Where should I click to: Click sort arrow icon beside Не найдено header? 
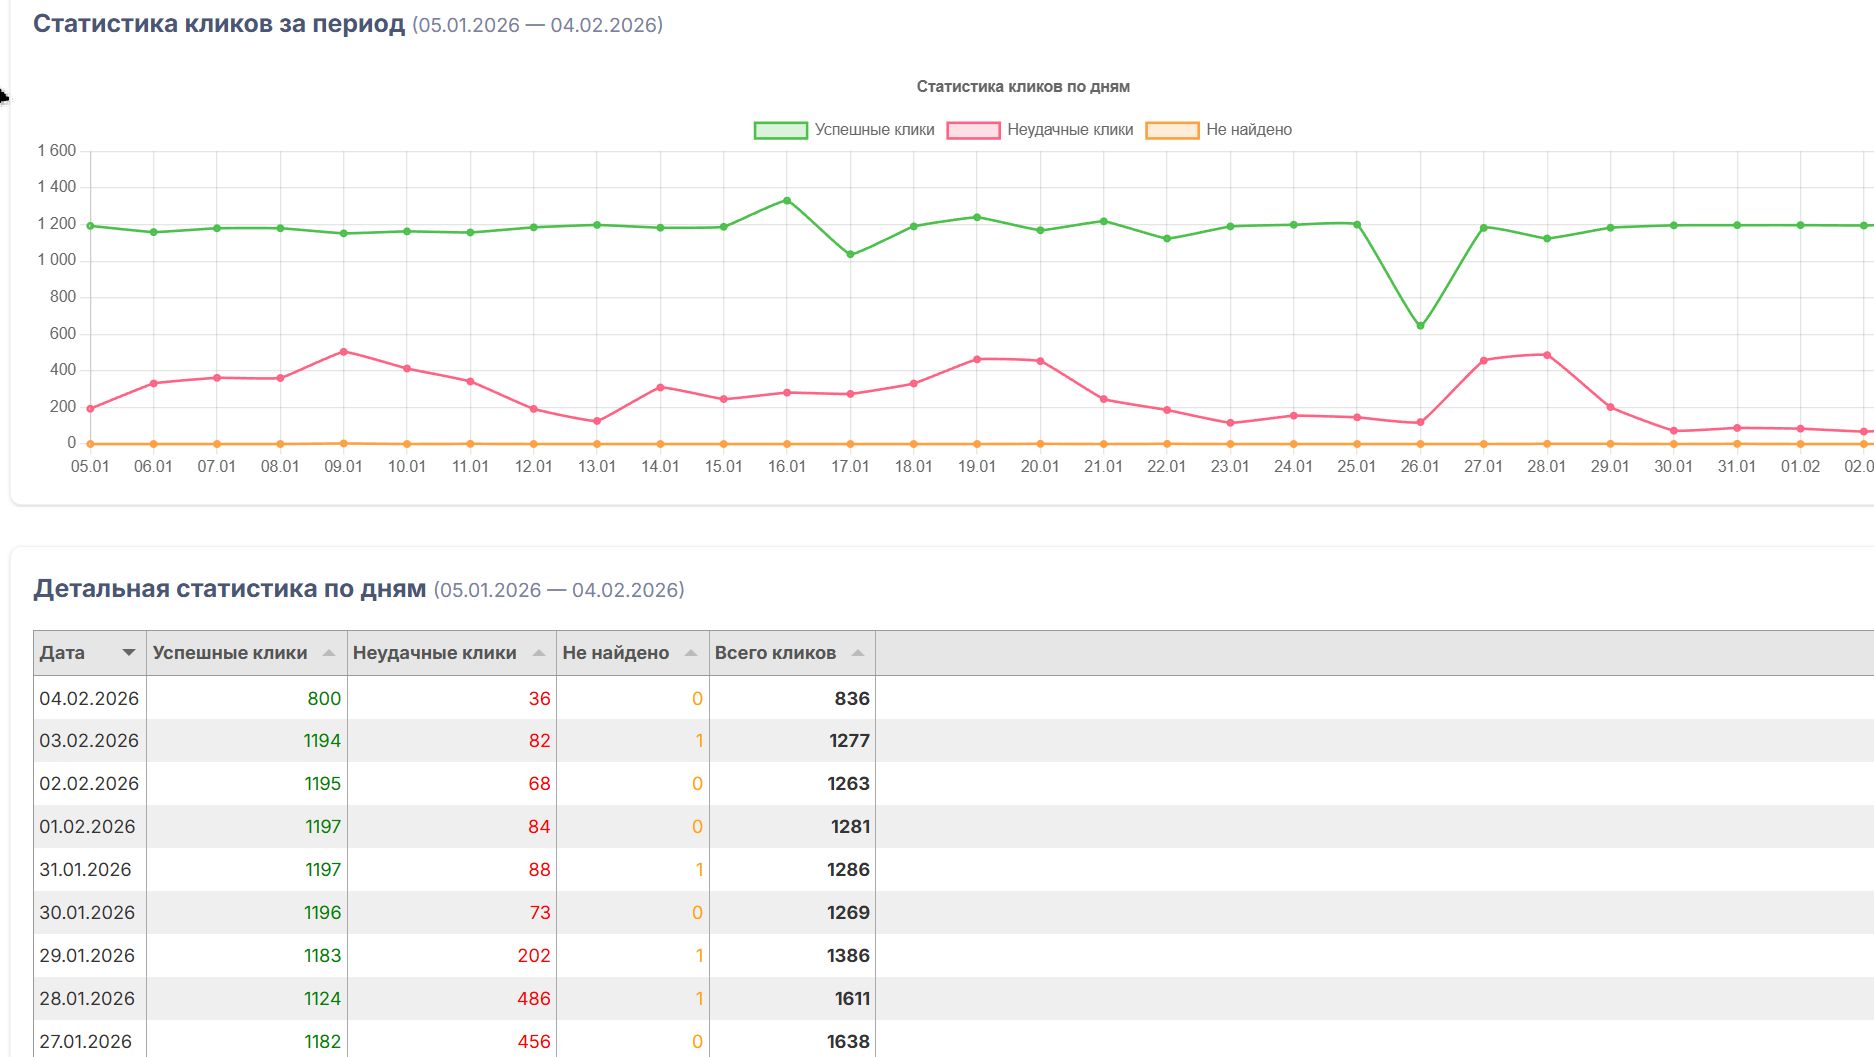coord(691,653)
